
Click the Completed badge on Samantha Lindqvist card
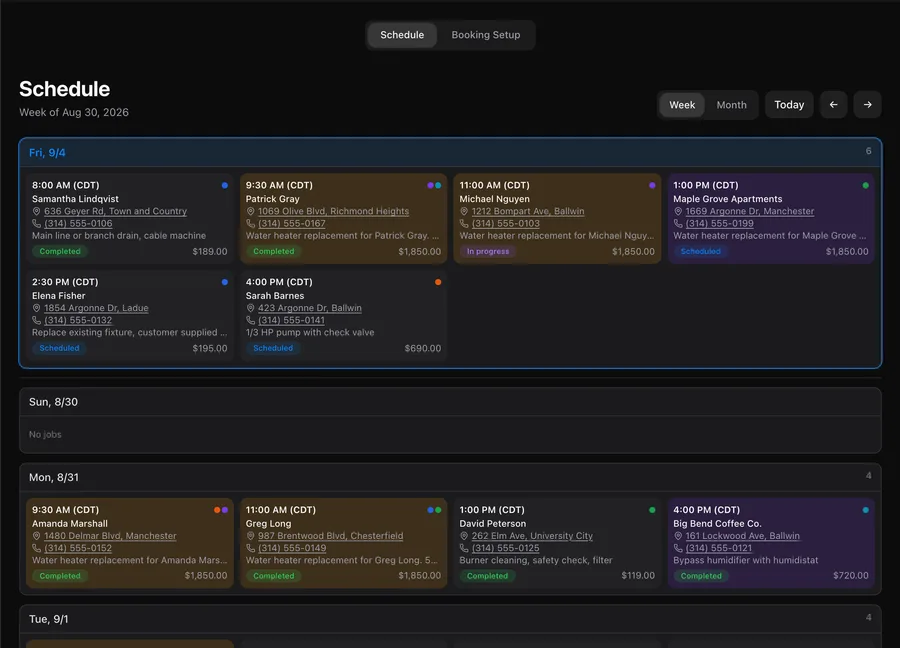(60, 251)
